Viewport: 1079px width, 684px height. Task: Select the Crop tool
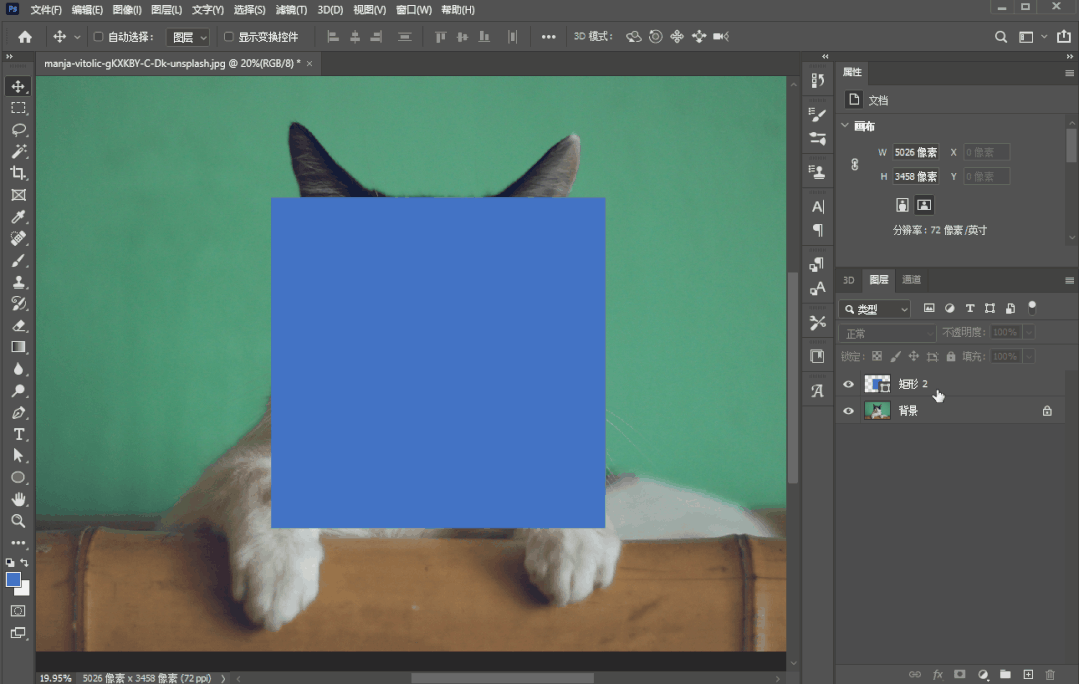click(19, 173)
